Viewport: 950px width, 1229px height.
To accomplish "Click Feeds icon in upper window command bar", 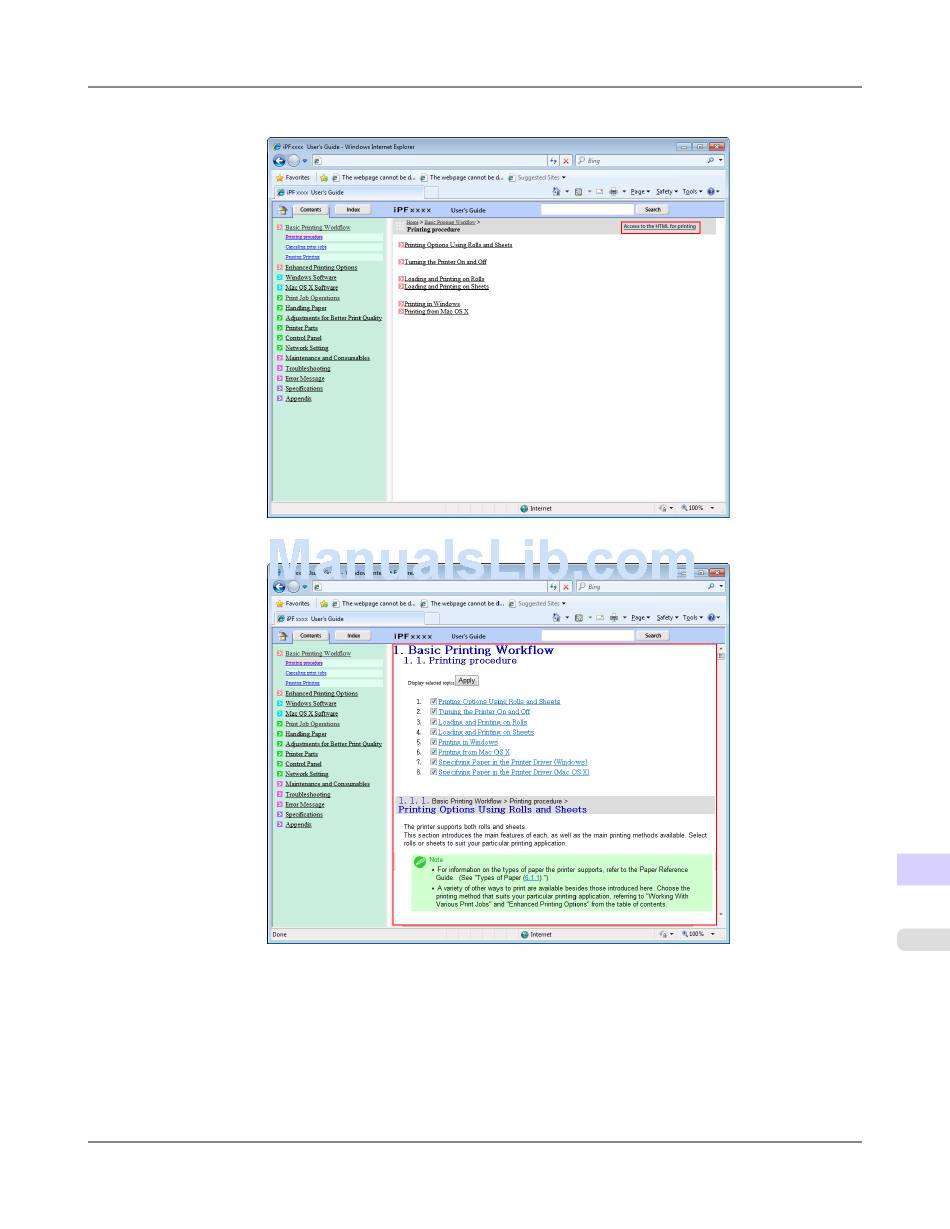I will 579,192.
